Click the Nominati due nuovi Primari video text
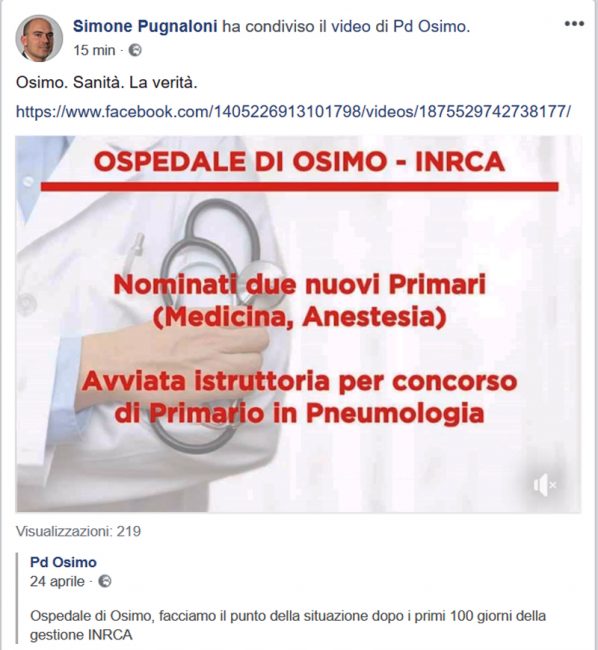Screen dimensions: 598x650 click(x=300, y=285)
